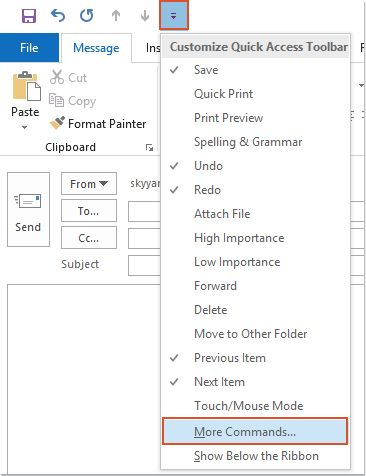Open the File tab

point(29,48)
